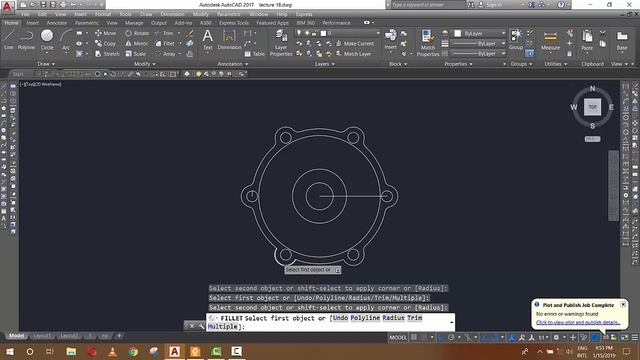Click Match Properties

(x=428, y=43)
